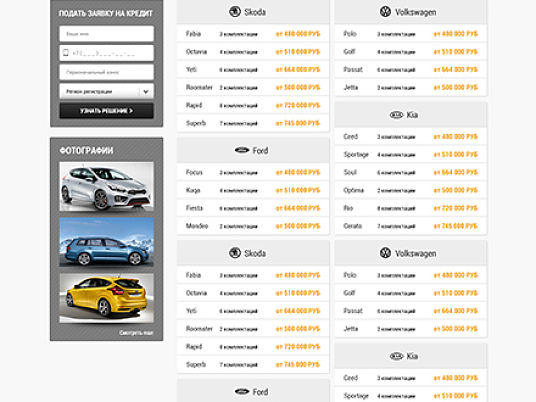Click the trim count in the Soul row

coord(396,173)
